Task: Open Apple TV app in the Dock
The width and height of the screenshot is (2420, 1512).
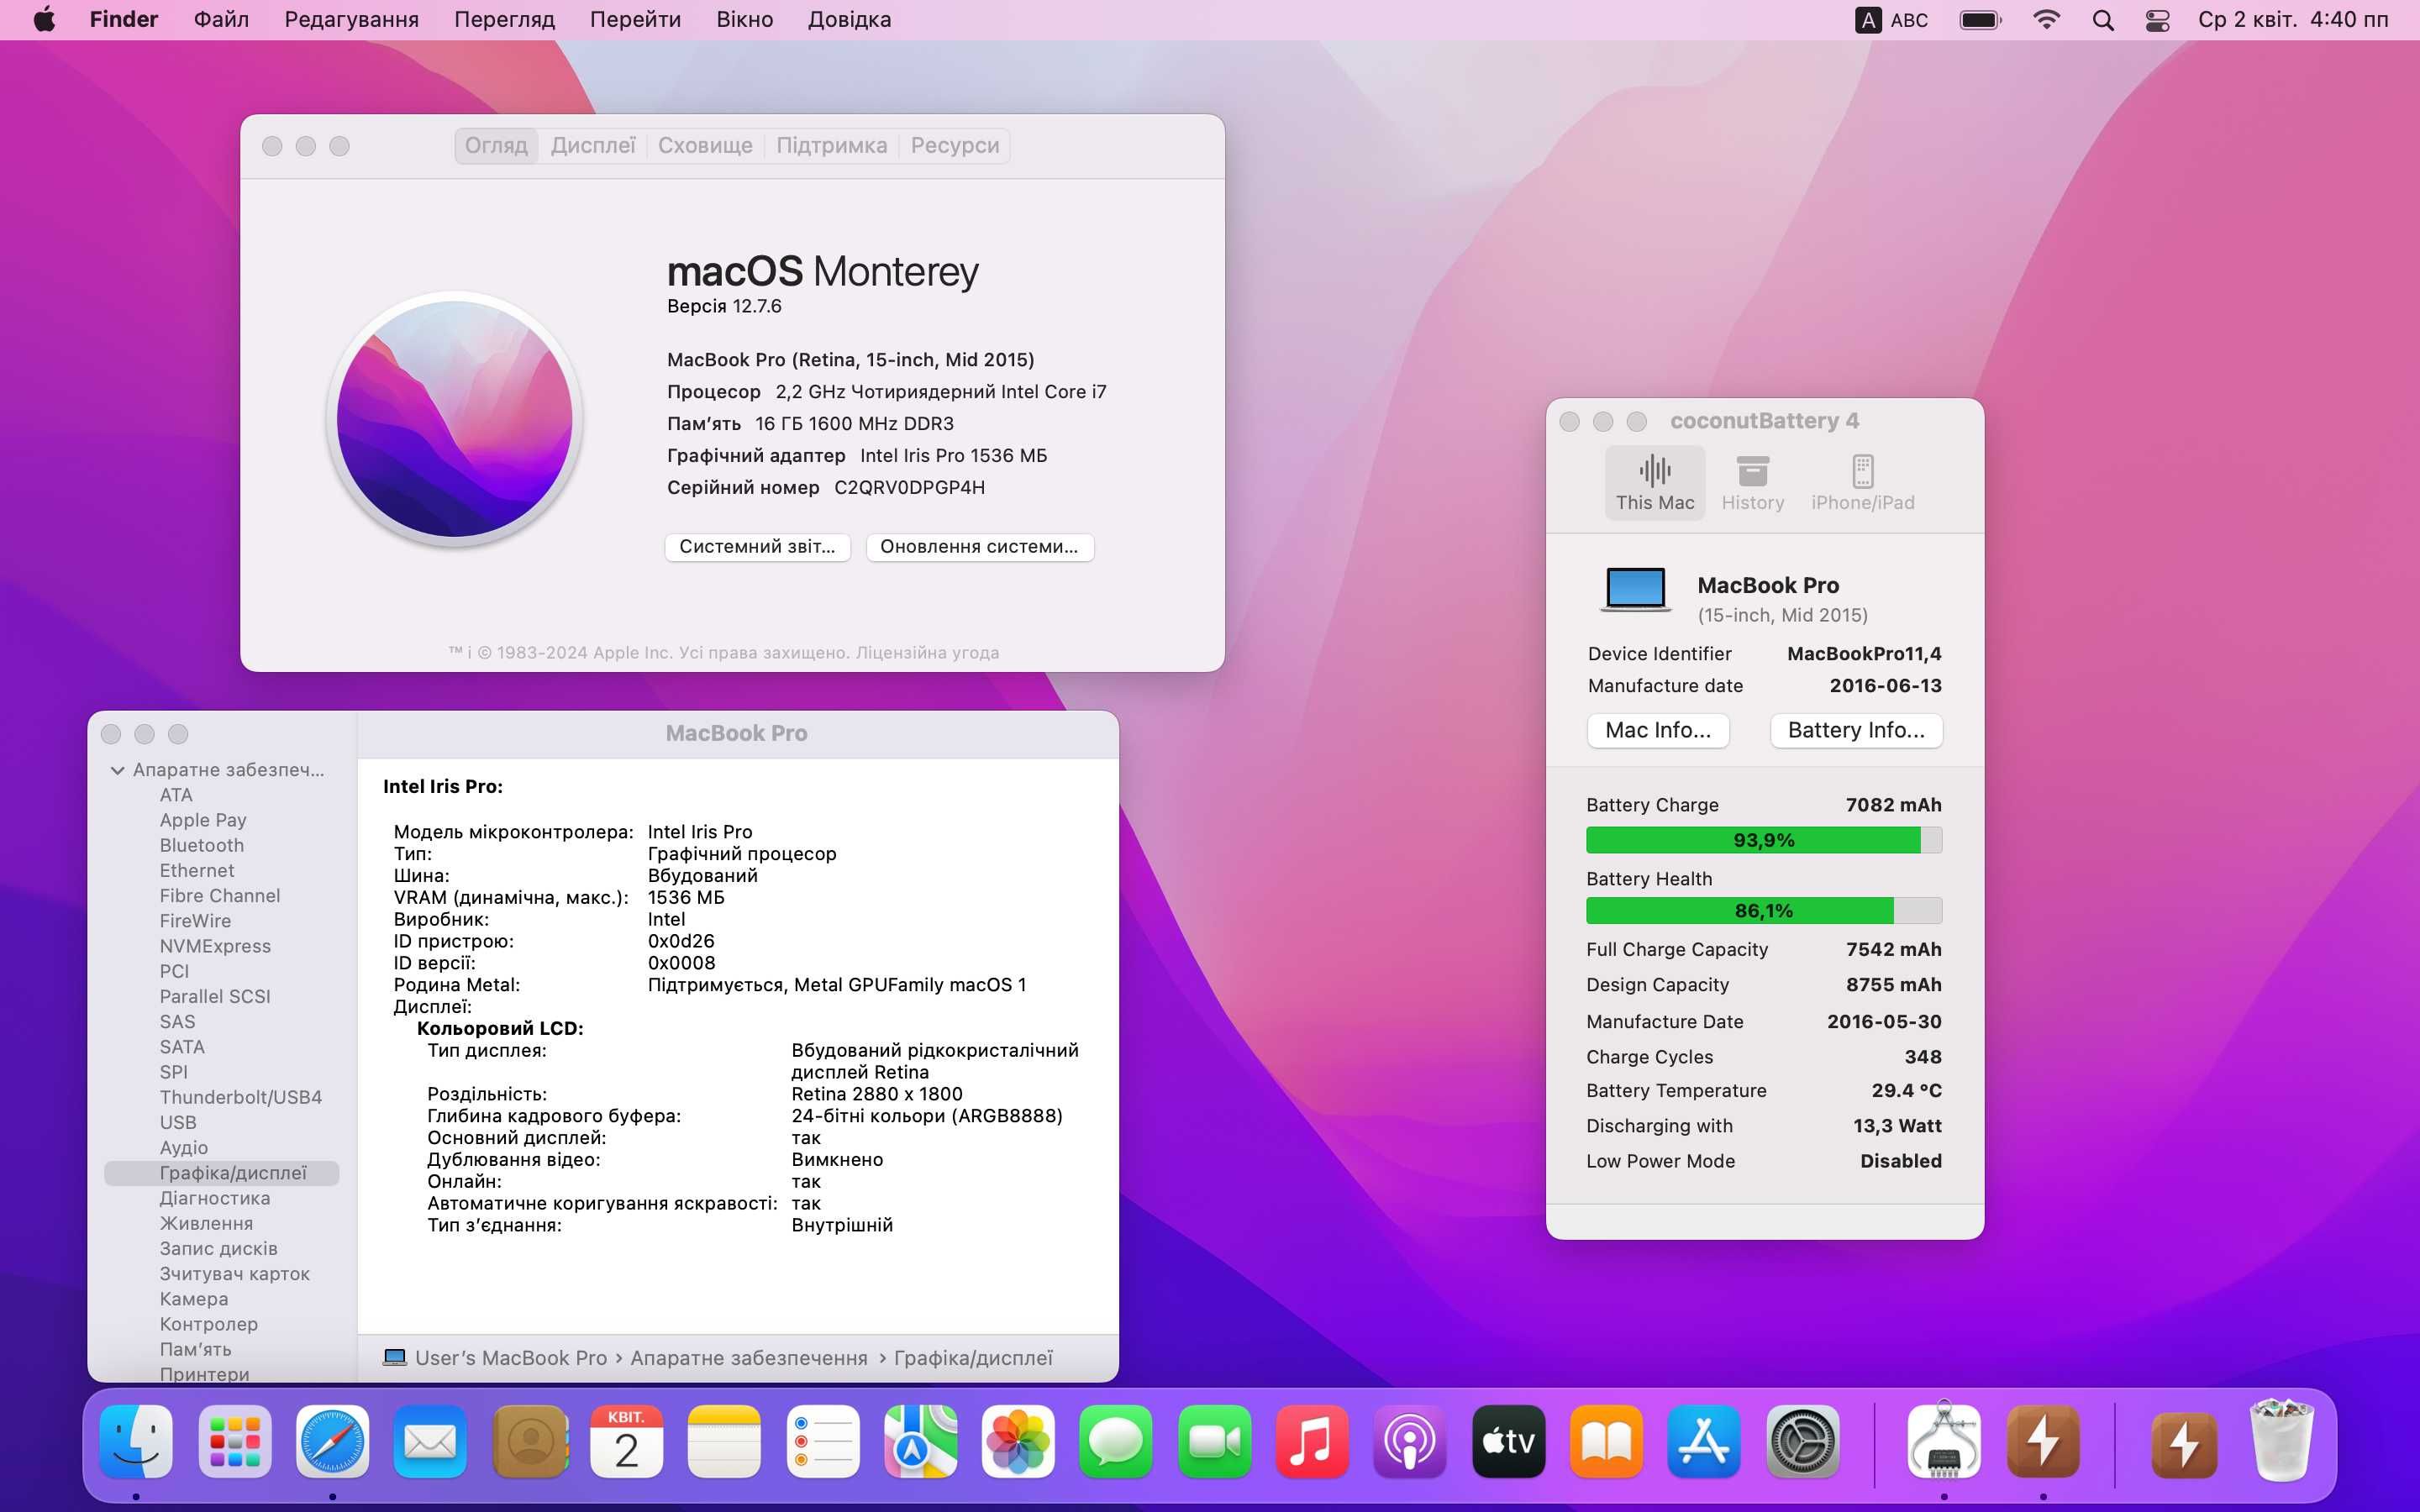Action: click(1508, 1441)
